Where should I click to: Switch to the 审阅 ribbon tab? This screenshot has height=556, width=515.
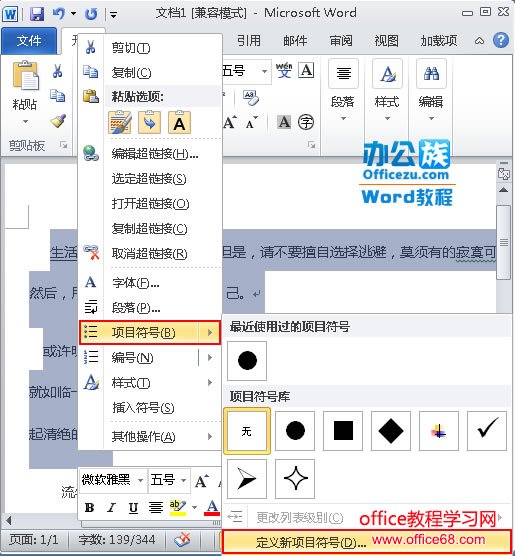pos(340,41)
